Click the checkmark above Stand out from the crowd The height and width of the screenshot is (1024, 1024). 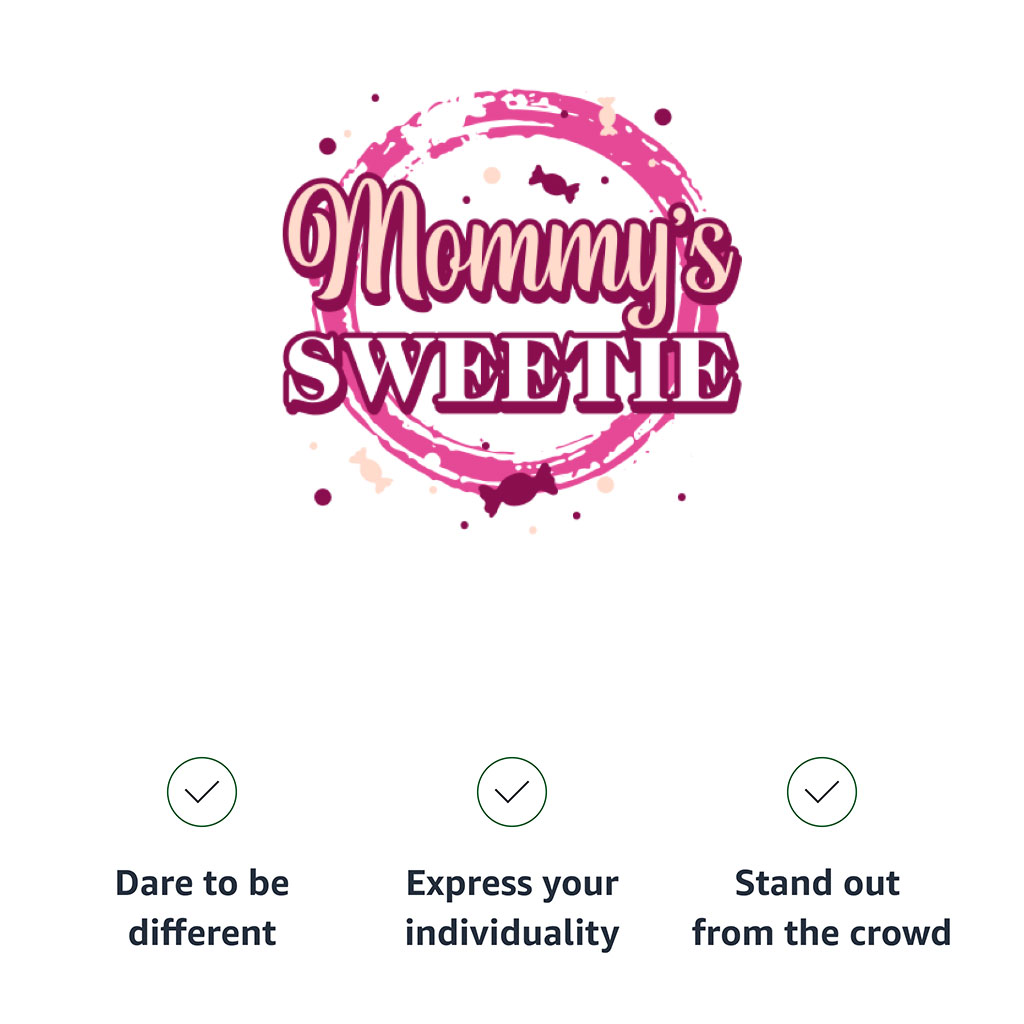tap(822, 792)
